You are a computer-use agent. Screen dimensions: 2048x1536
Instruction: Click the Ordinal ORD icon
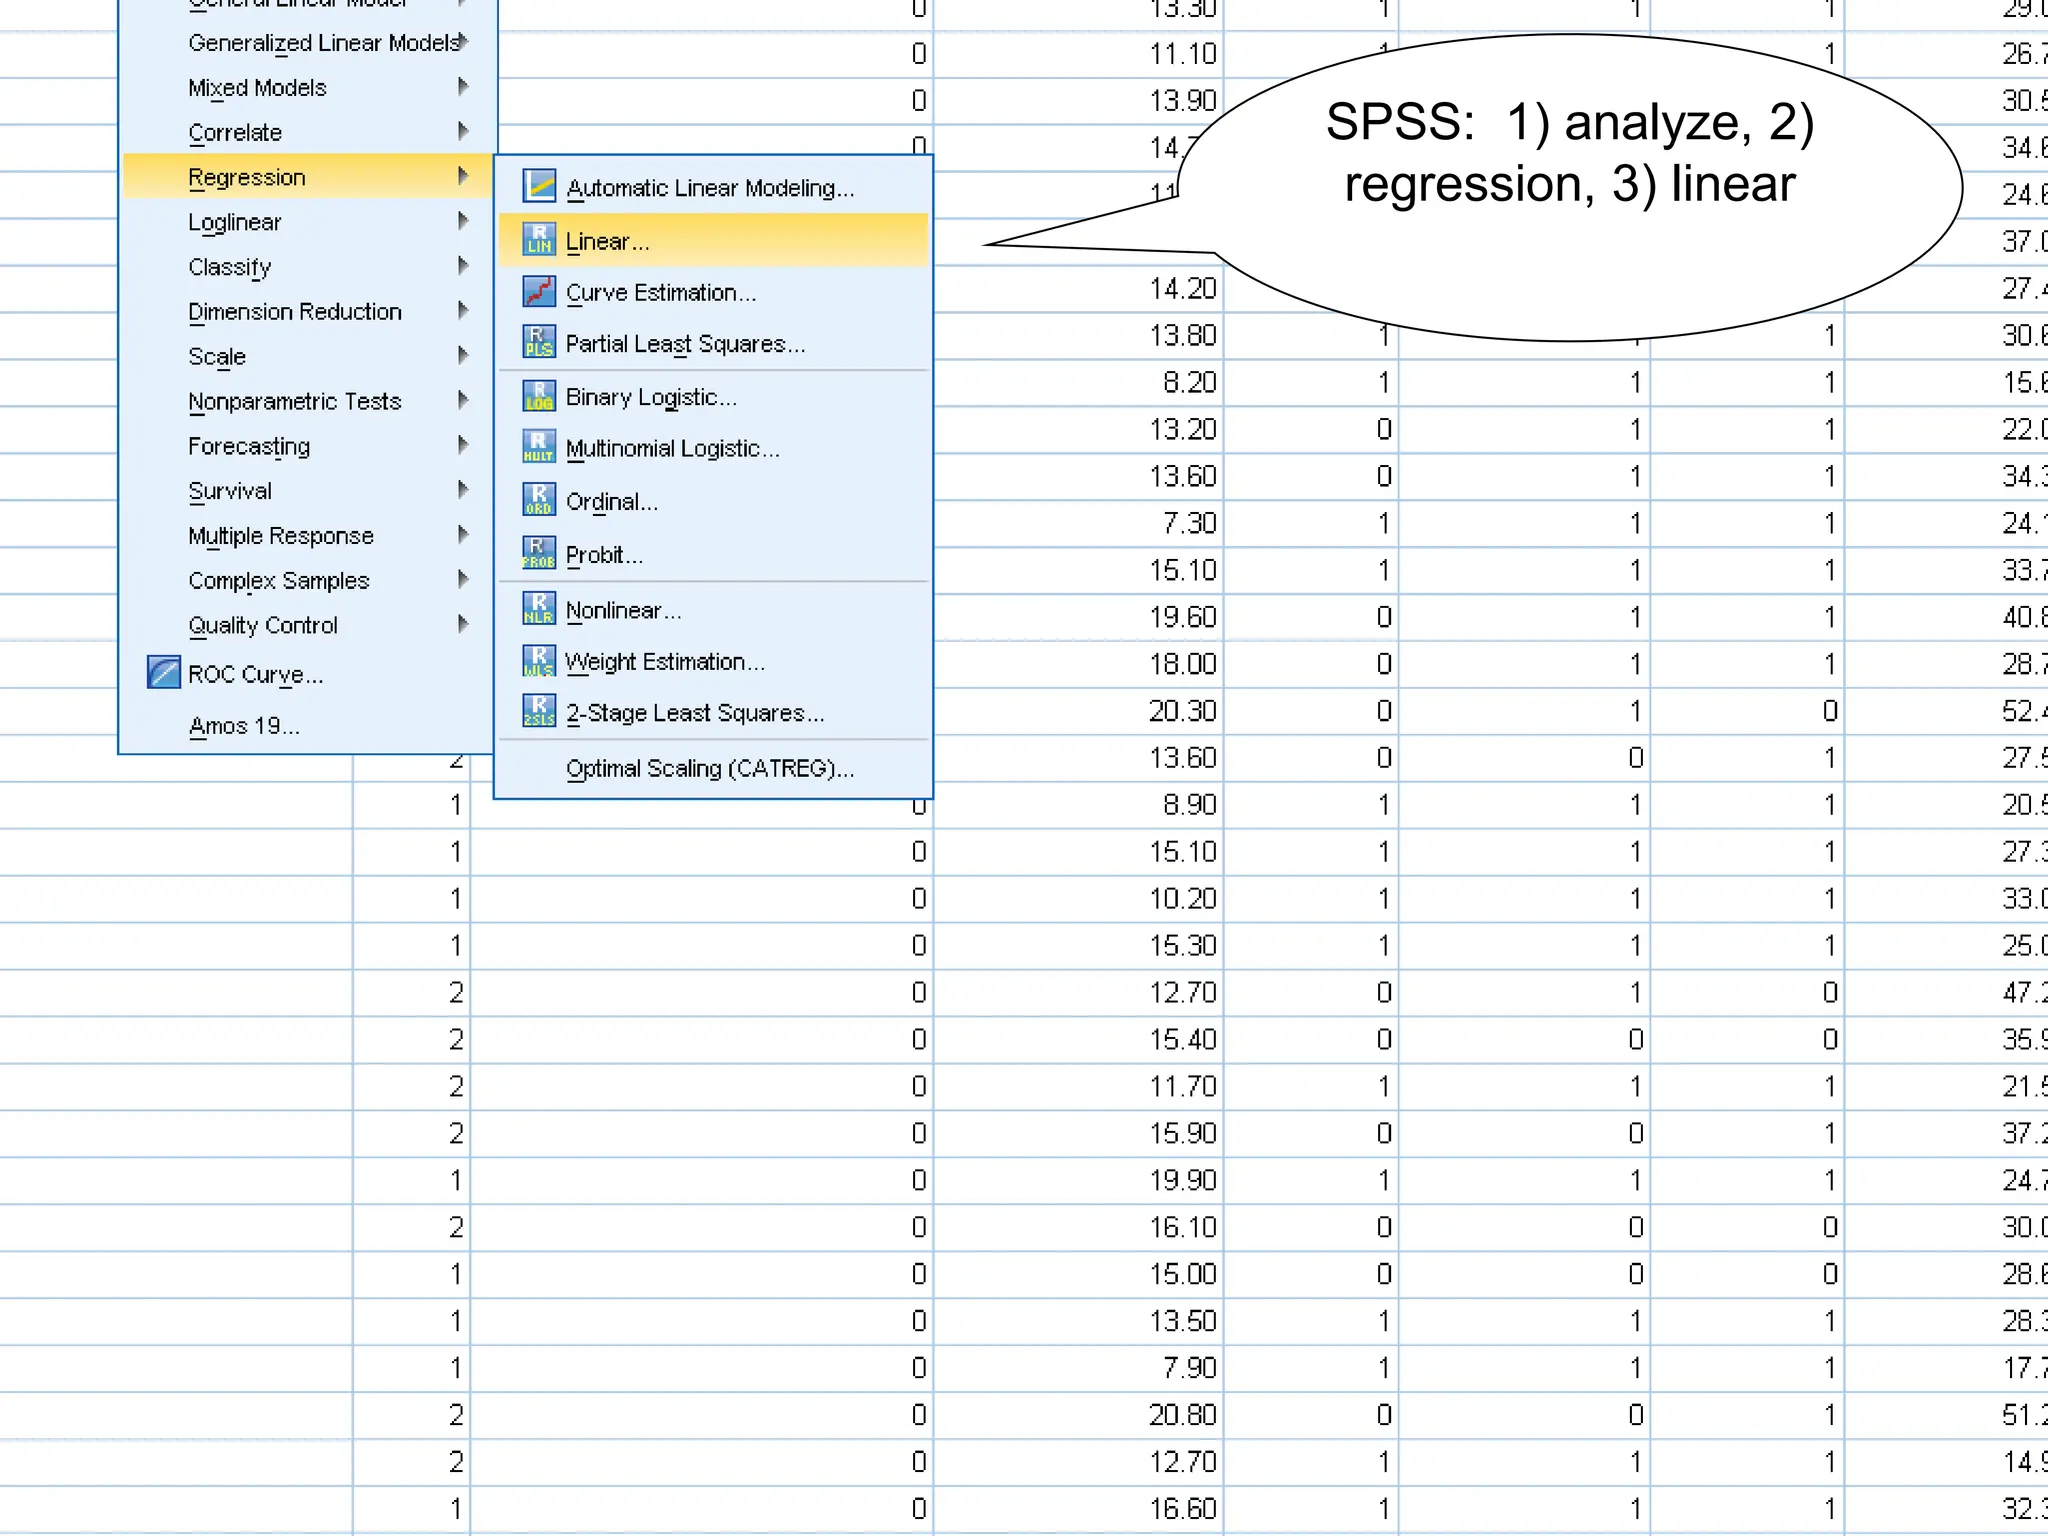pos(539,500)
